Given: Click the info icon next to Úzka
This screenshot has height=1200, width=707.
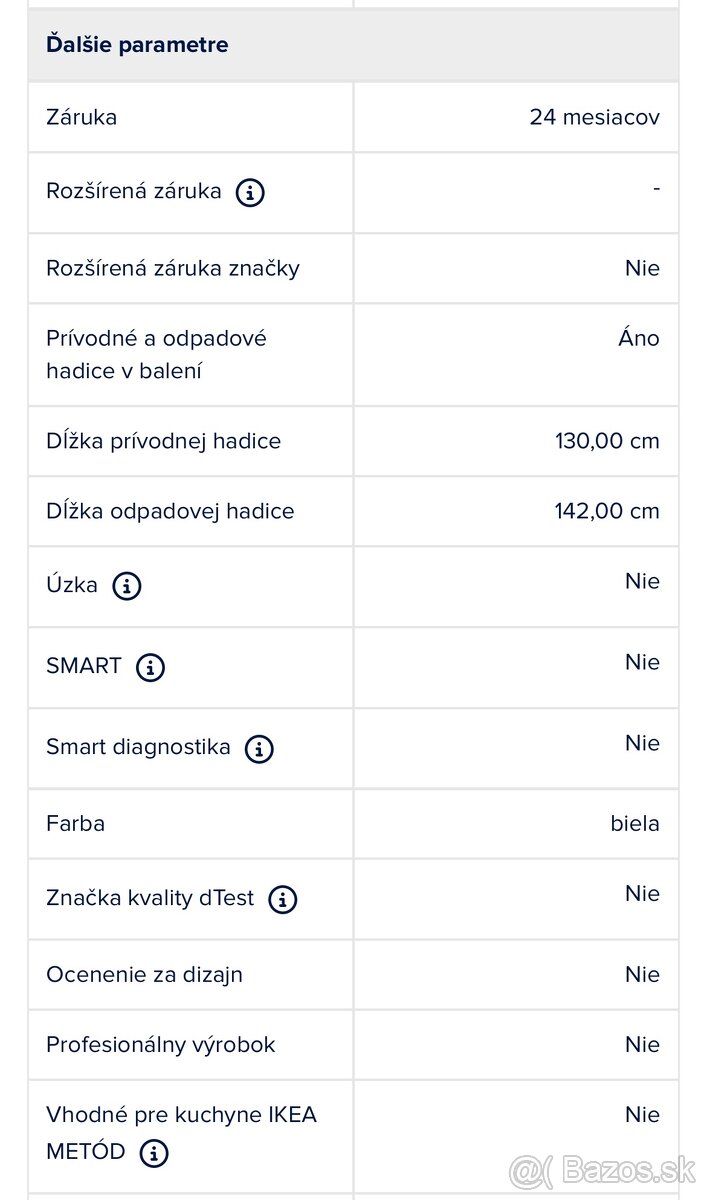Looking at the screenshot, I should coord(126,587).
